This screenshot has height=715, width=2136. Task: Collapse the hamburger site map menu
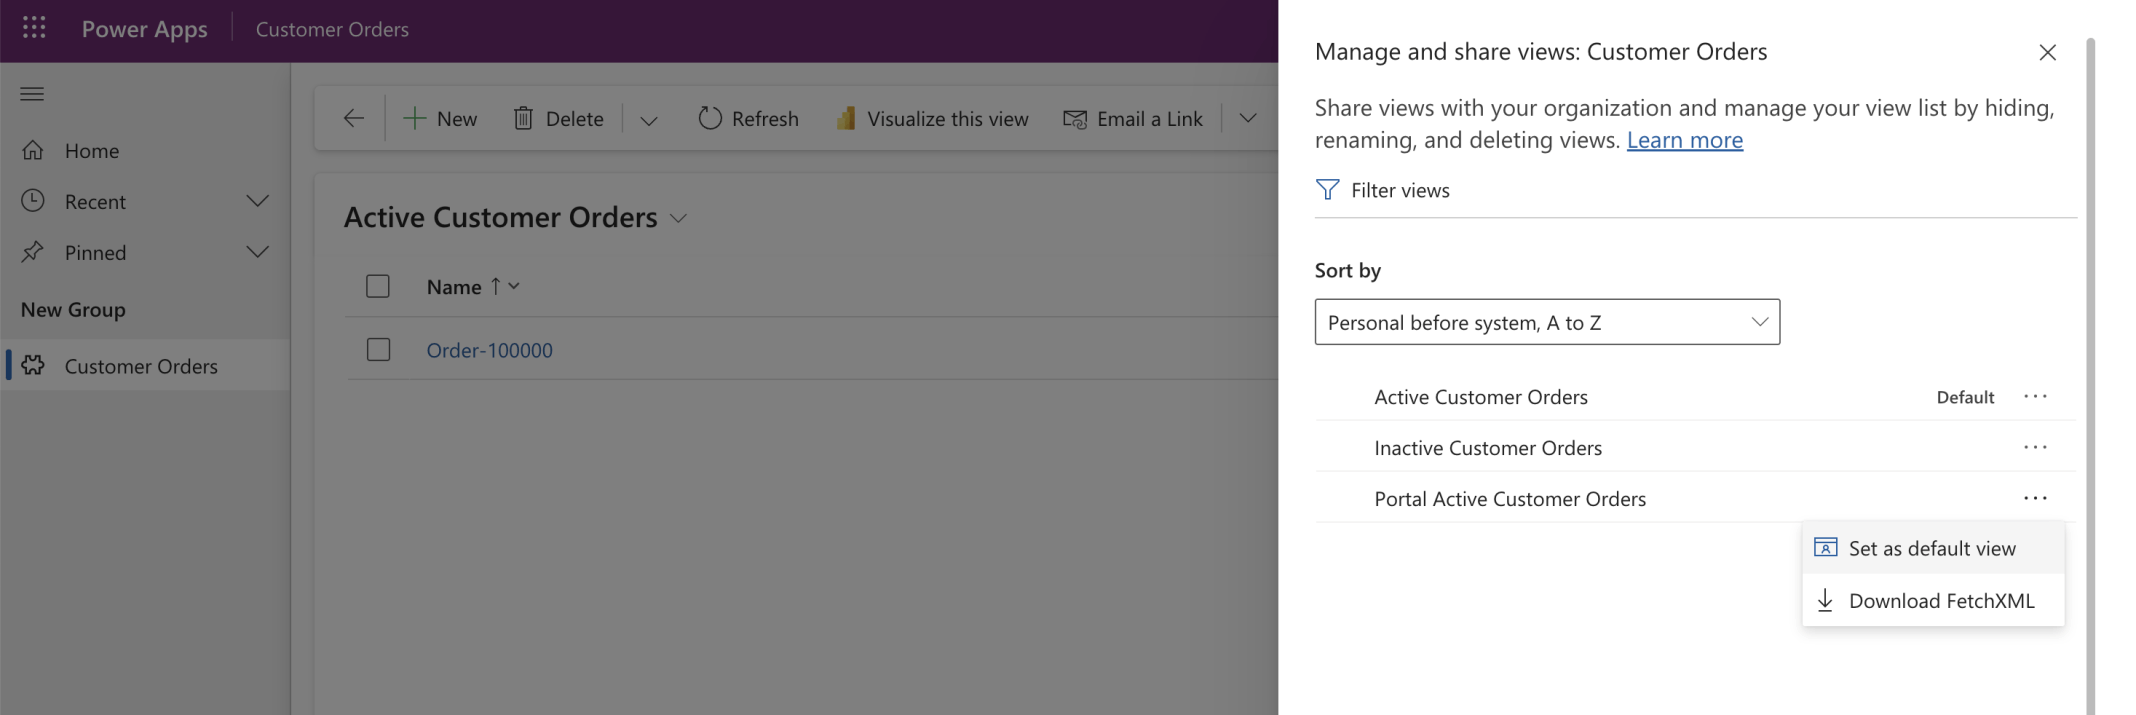(x=32, y=94)
